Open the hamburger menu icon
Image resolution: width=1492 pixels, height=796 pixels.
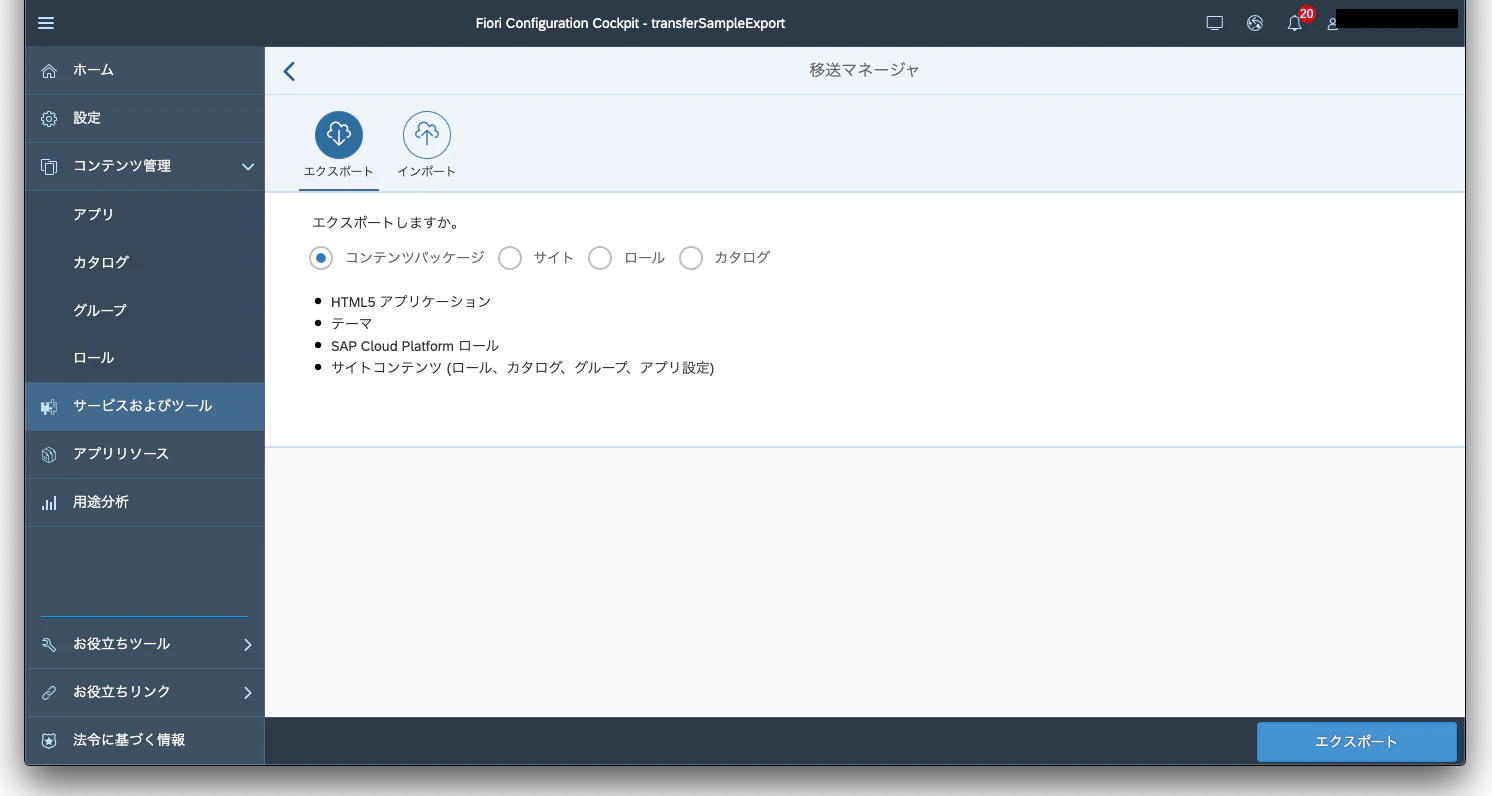pyautogui.click(x=46, y=23)
